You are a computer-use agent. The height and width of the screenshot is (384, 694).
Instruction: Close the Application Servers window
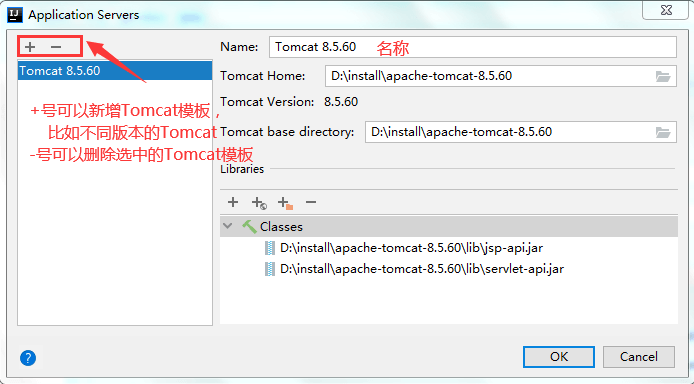[x=666, y=10]
